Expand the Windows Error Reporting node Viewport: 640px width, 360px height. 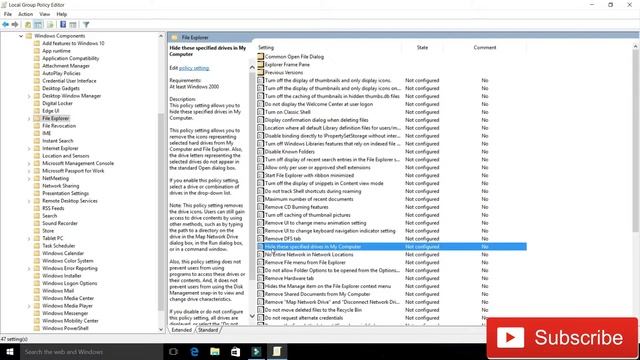pyautogui.click(x=29, y=269)
